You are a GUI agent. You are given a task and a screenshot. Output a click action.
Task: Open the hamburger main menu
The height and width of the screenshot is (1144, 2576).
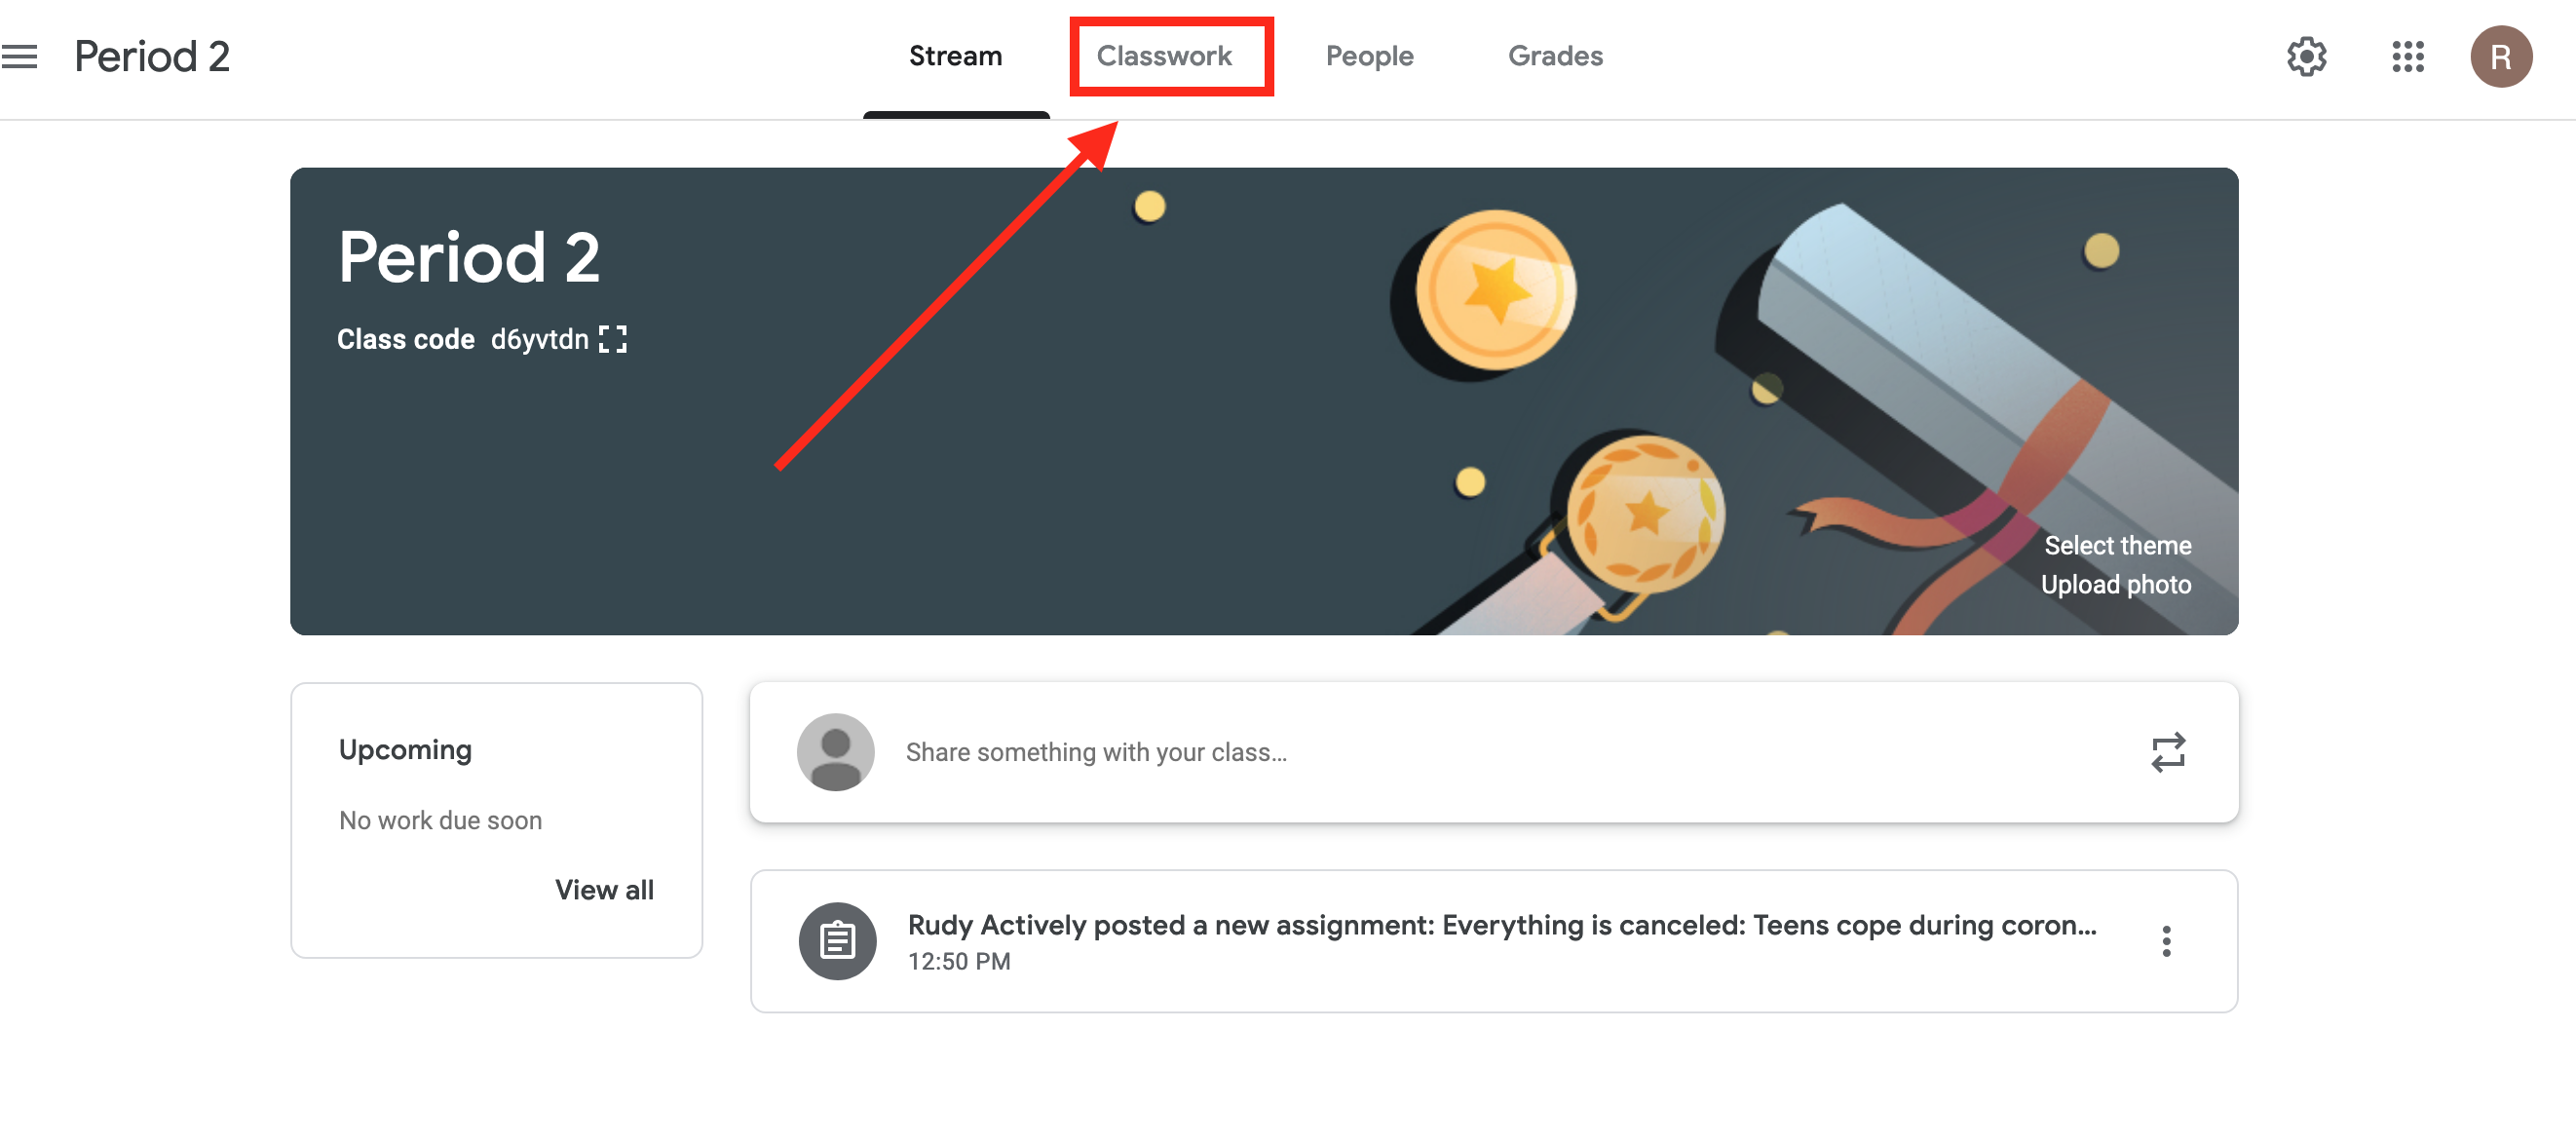click(19, 56)
